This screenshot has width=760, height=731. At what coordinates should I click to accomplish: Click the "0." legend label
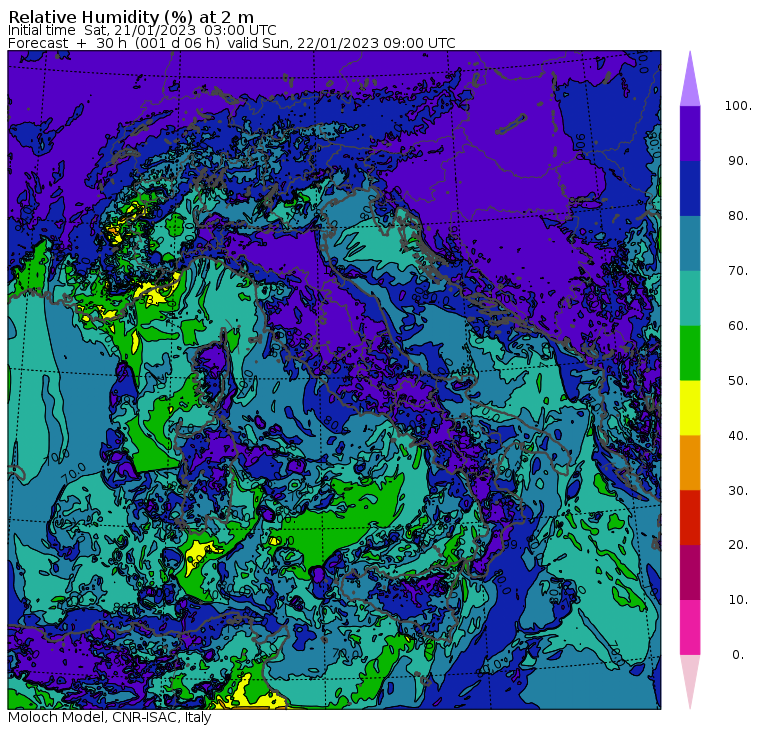coord(738,655)
